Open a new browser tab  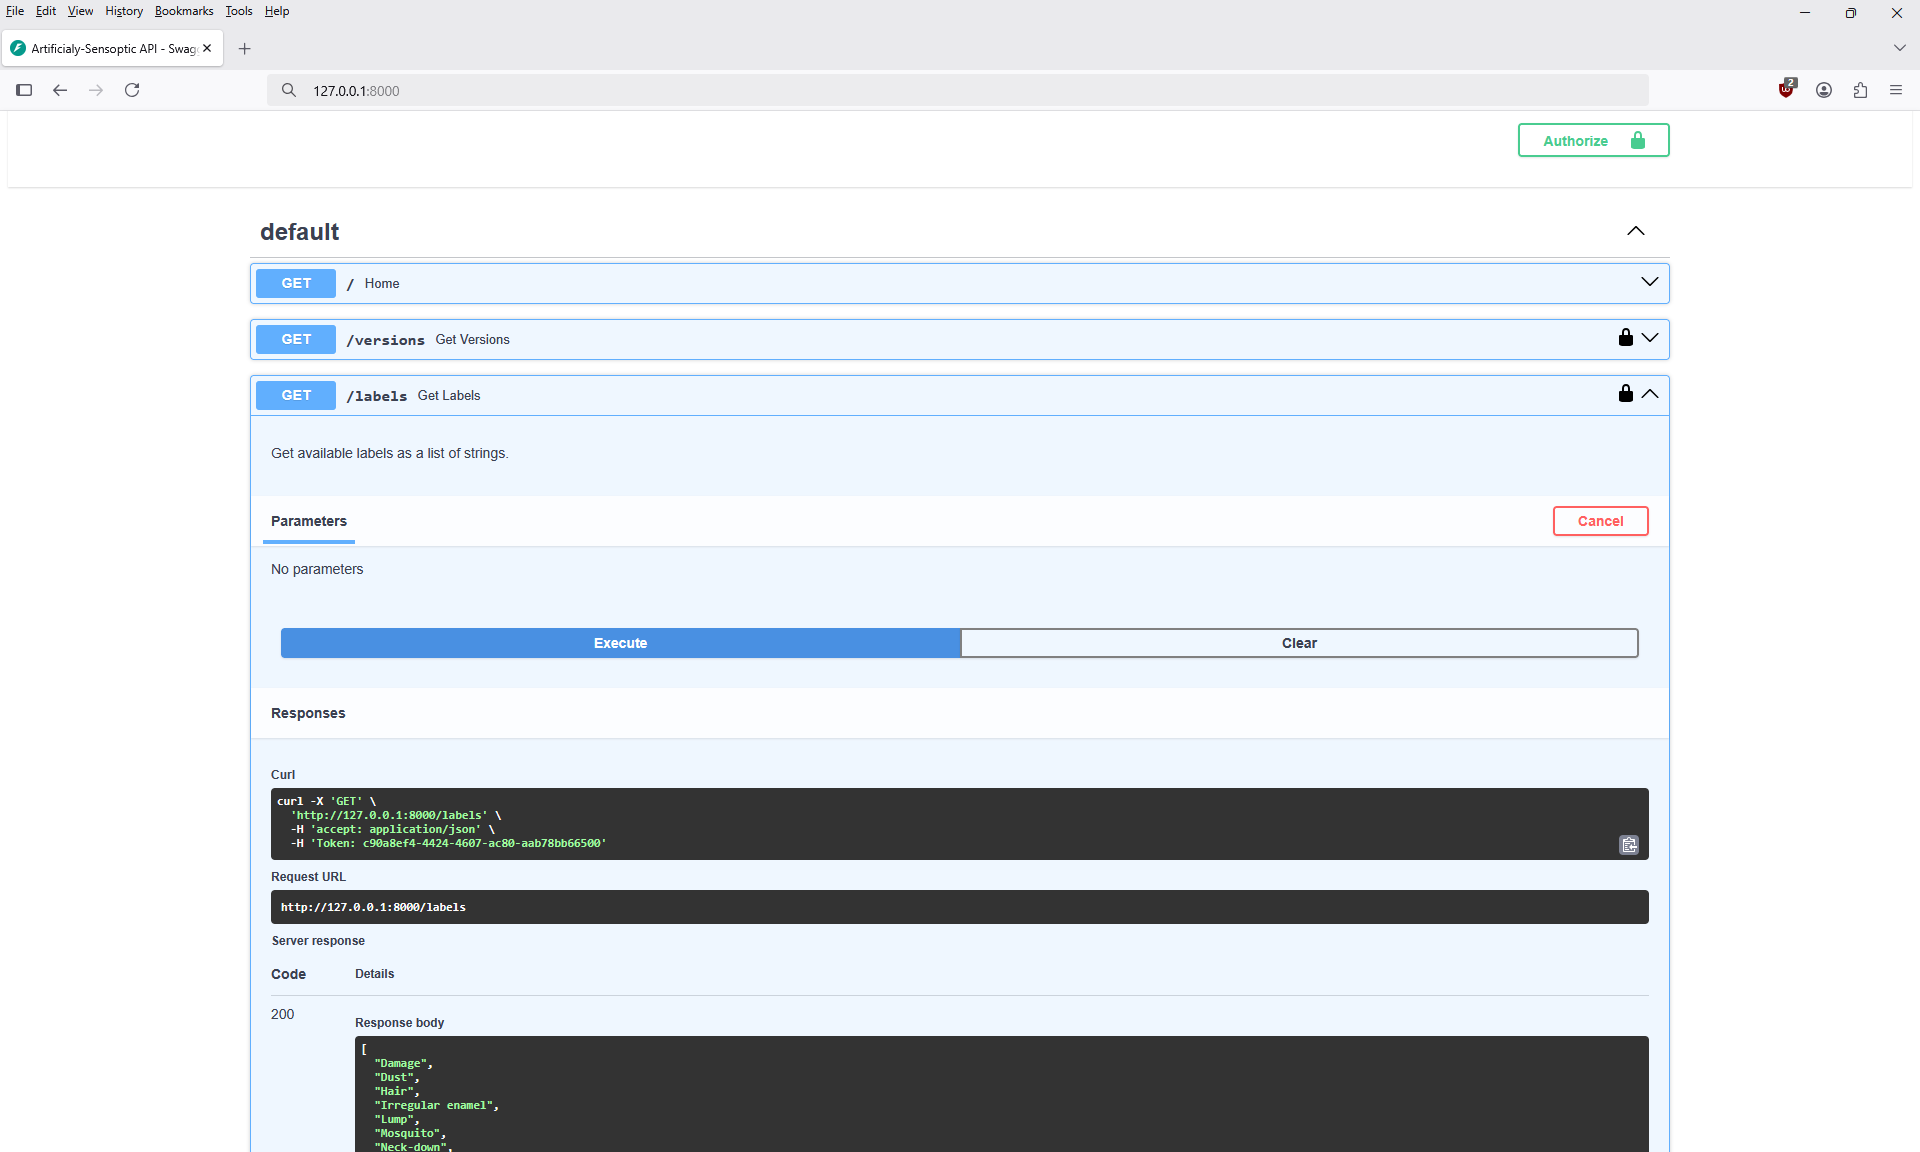point(244,48)
